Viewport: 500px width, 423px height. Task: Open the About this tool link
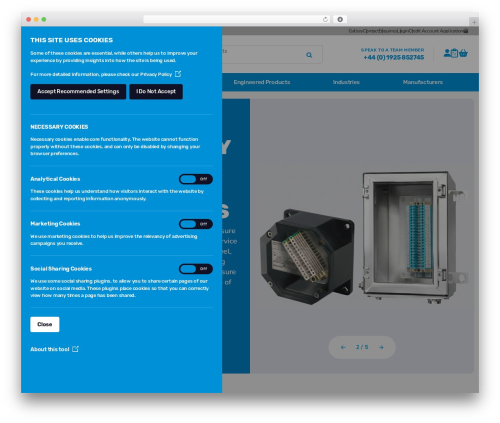coord(50,349)
